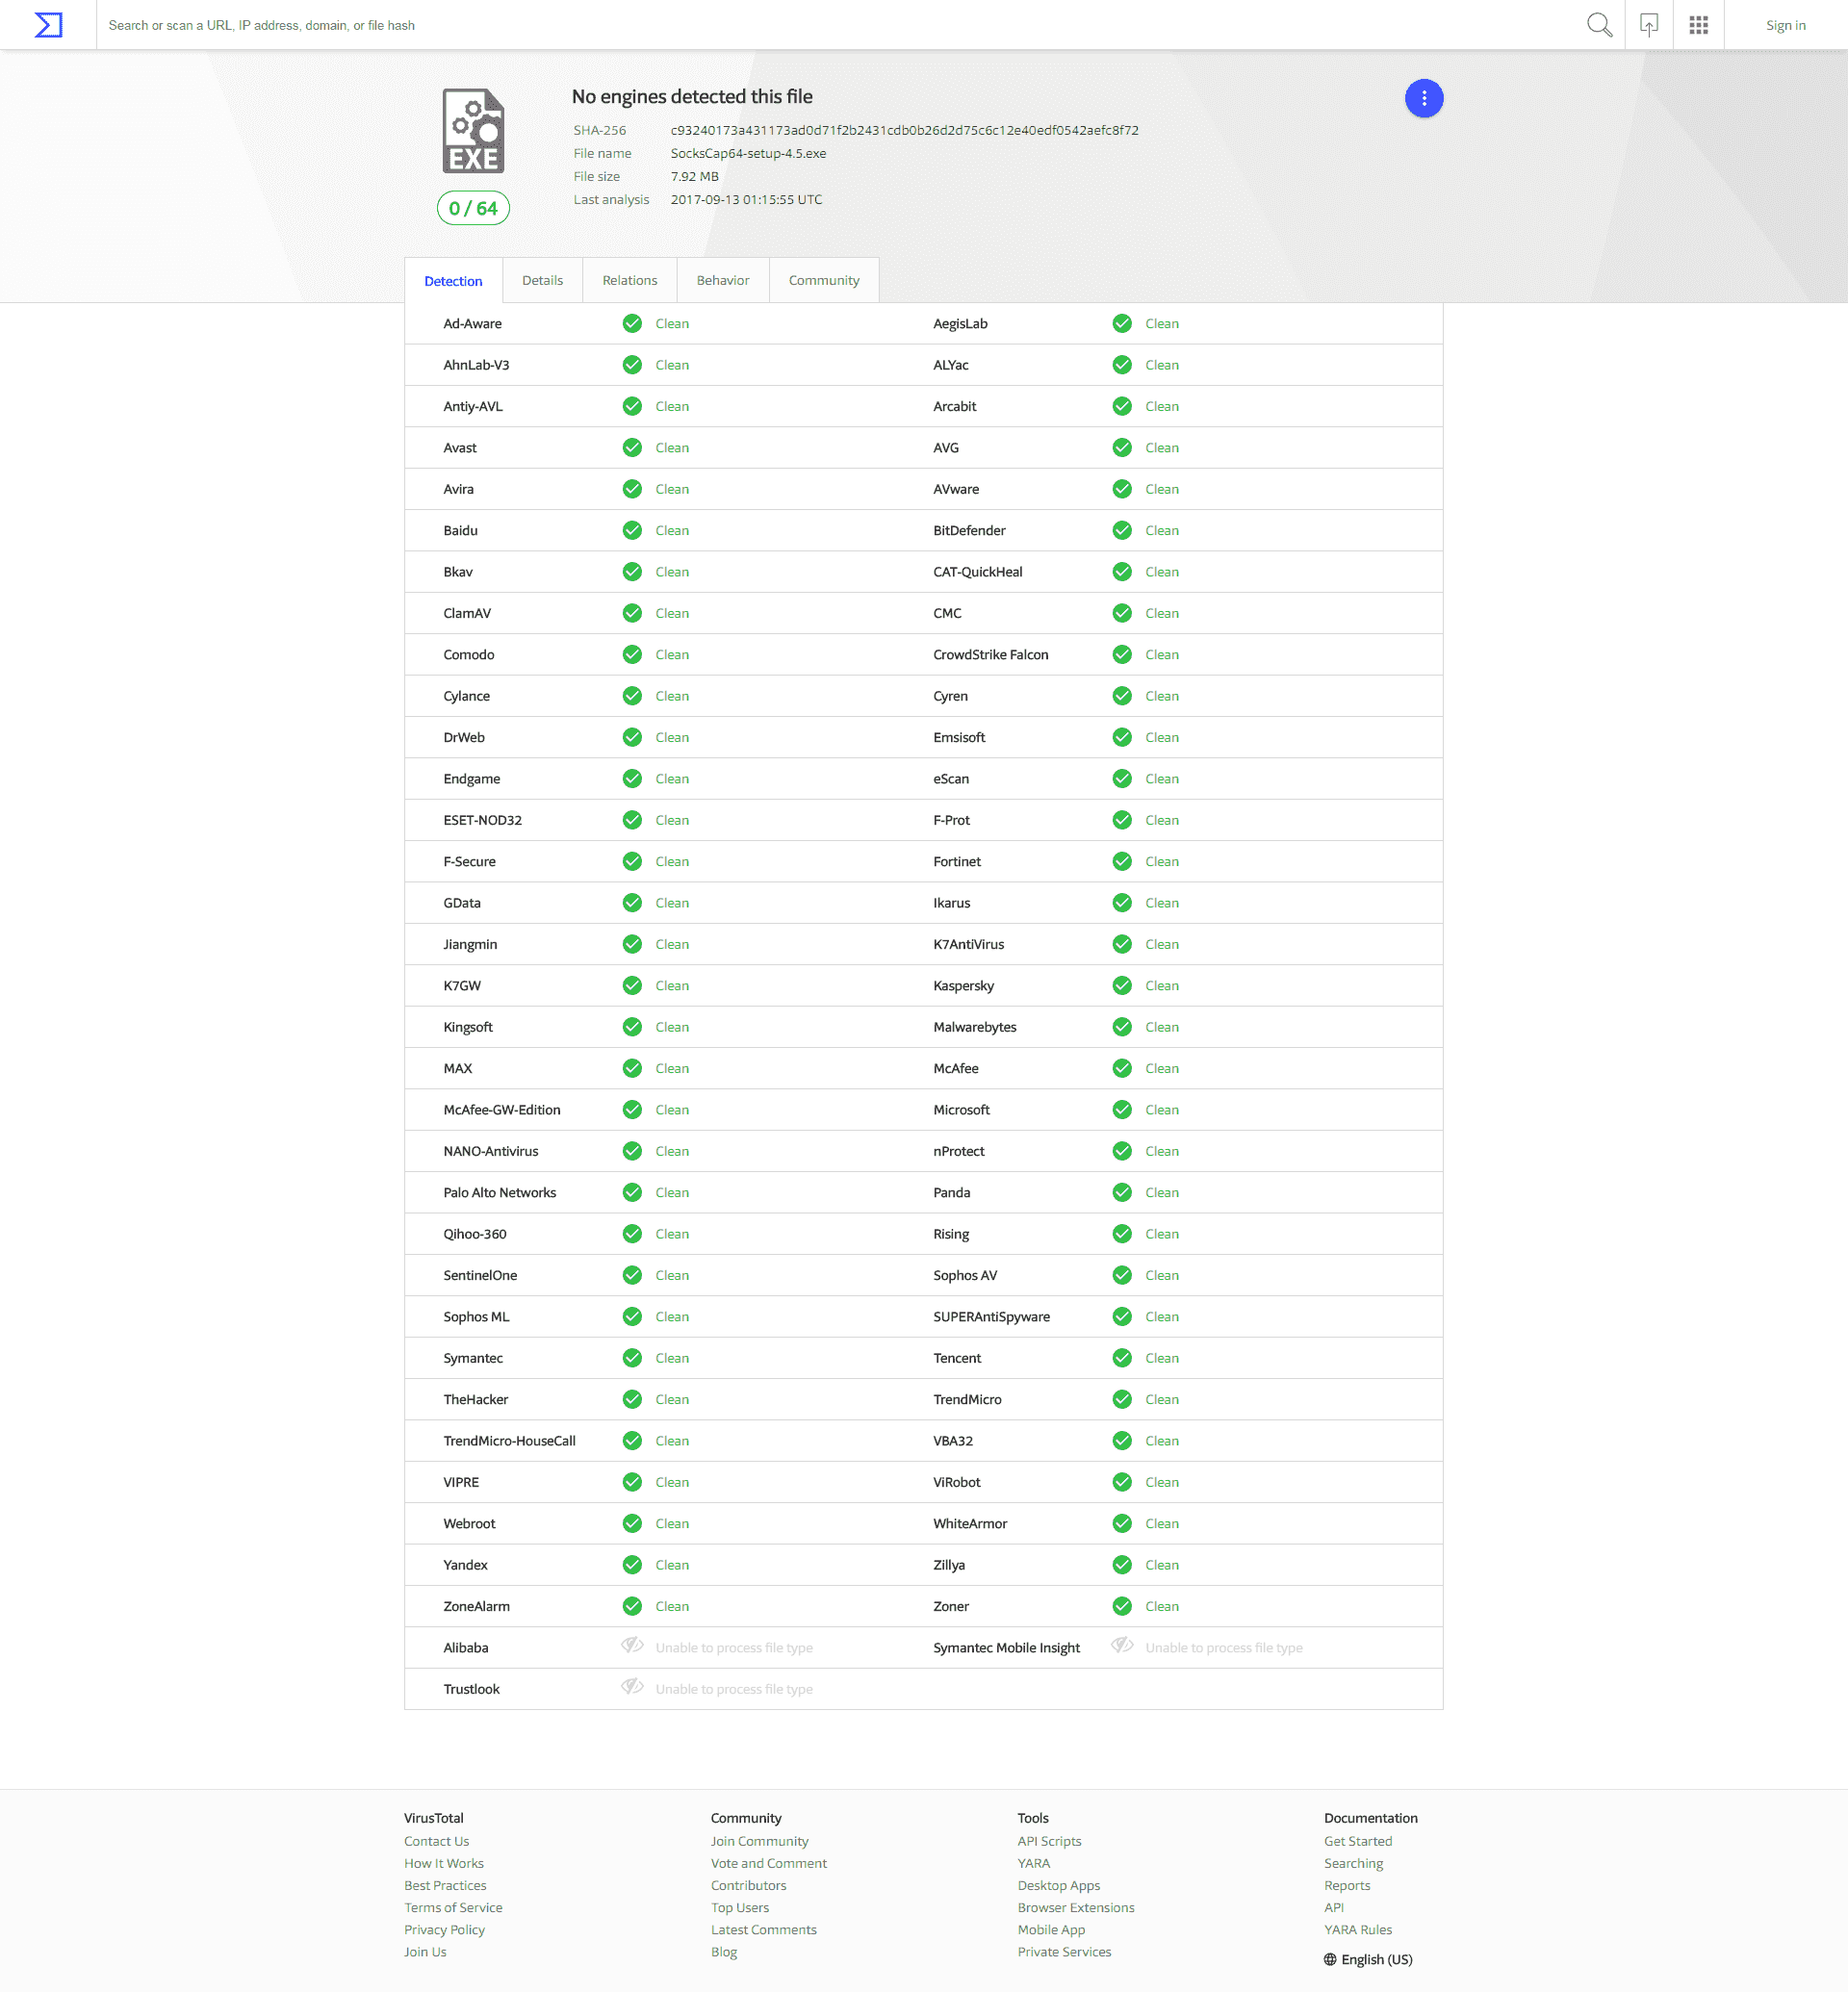Click the green Clean checkmark beside Kaspersky
Screen dimensions: 1848x1992
(1121, 985)
